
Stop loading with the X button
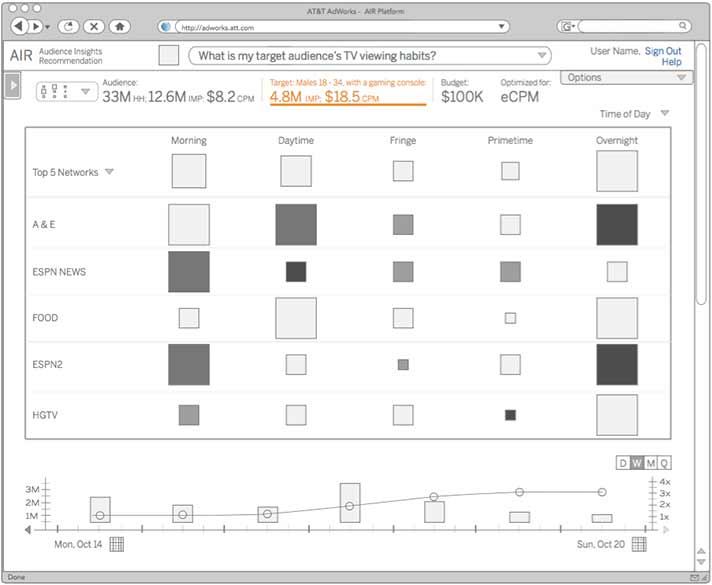(94, 26)
